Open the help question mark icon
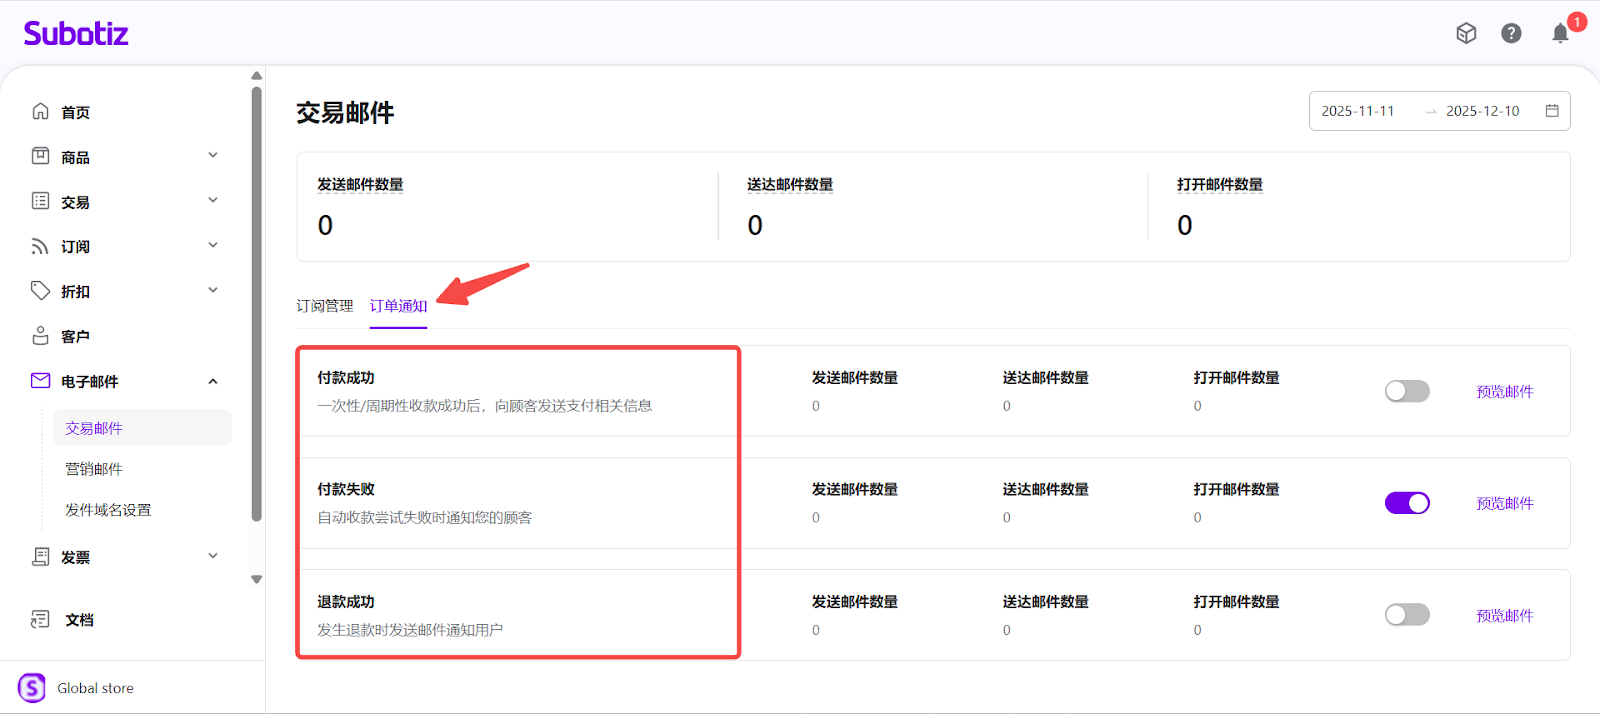This screenshot has width=1600, height=714. pyautogui.click(x=1511, y=34)
